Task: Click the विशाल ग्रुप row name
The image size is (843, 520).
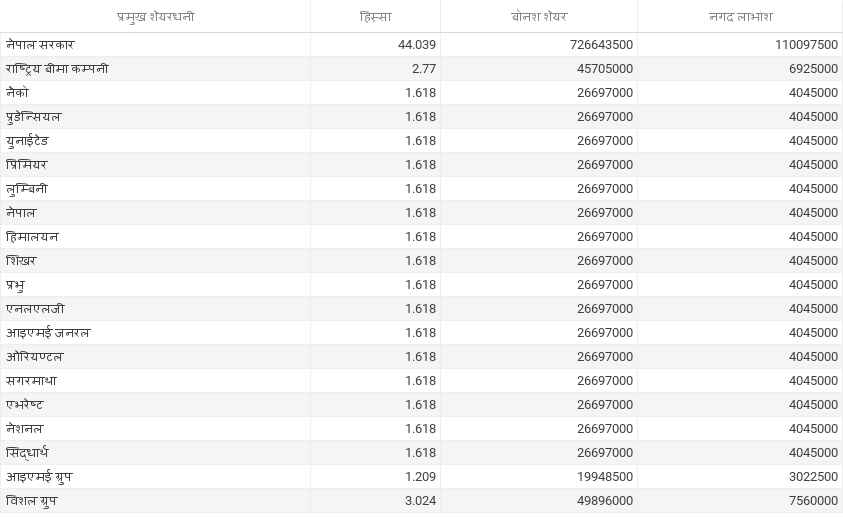Action: pyautogui.click(x=32, y=501)
